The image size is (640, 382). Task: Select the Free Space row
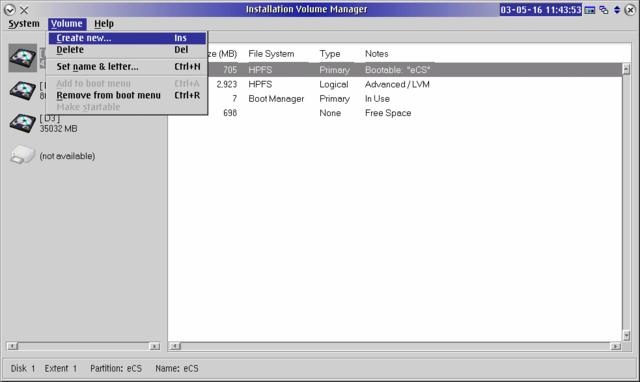pos(395,113)
